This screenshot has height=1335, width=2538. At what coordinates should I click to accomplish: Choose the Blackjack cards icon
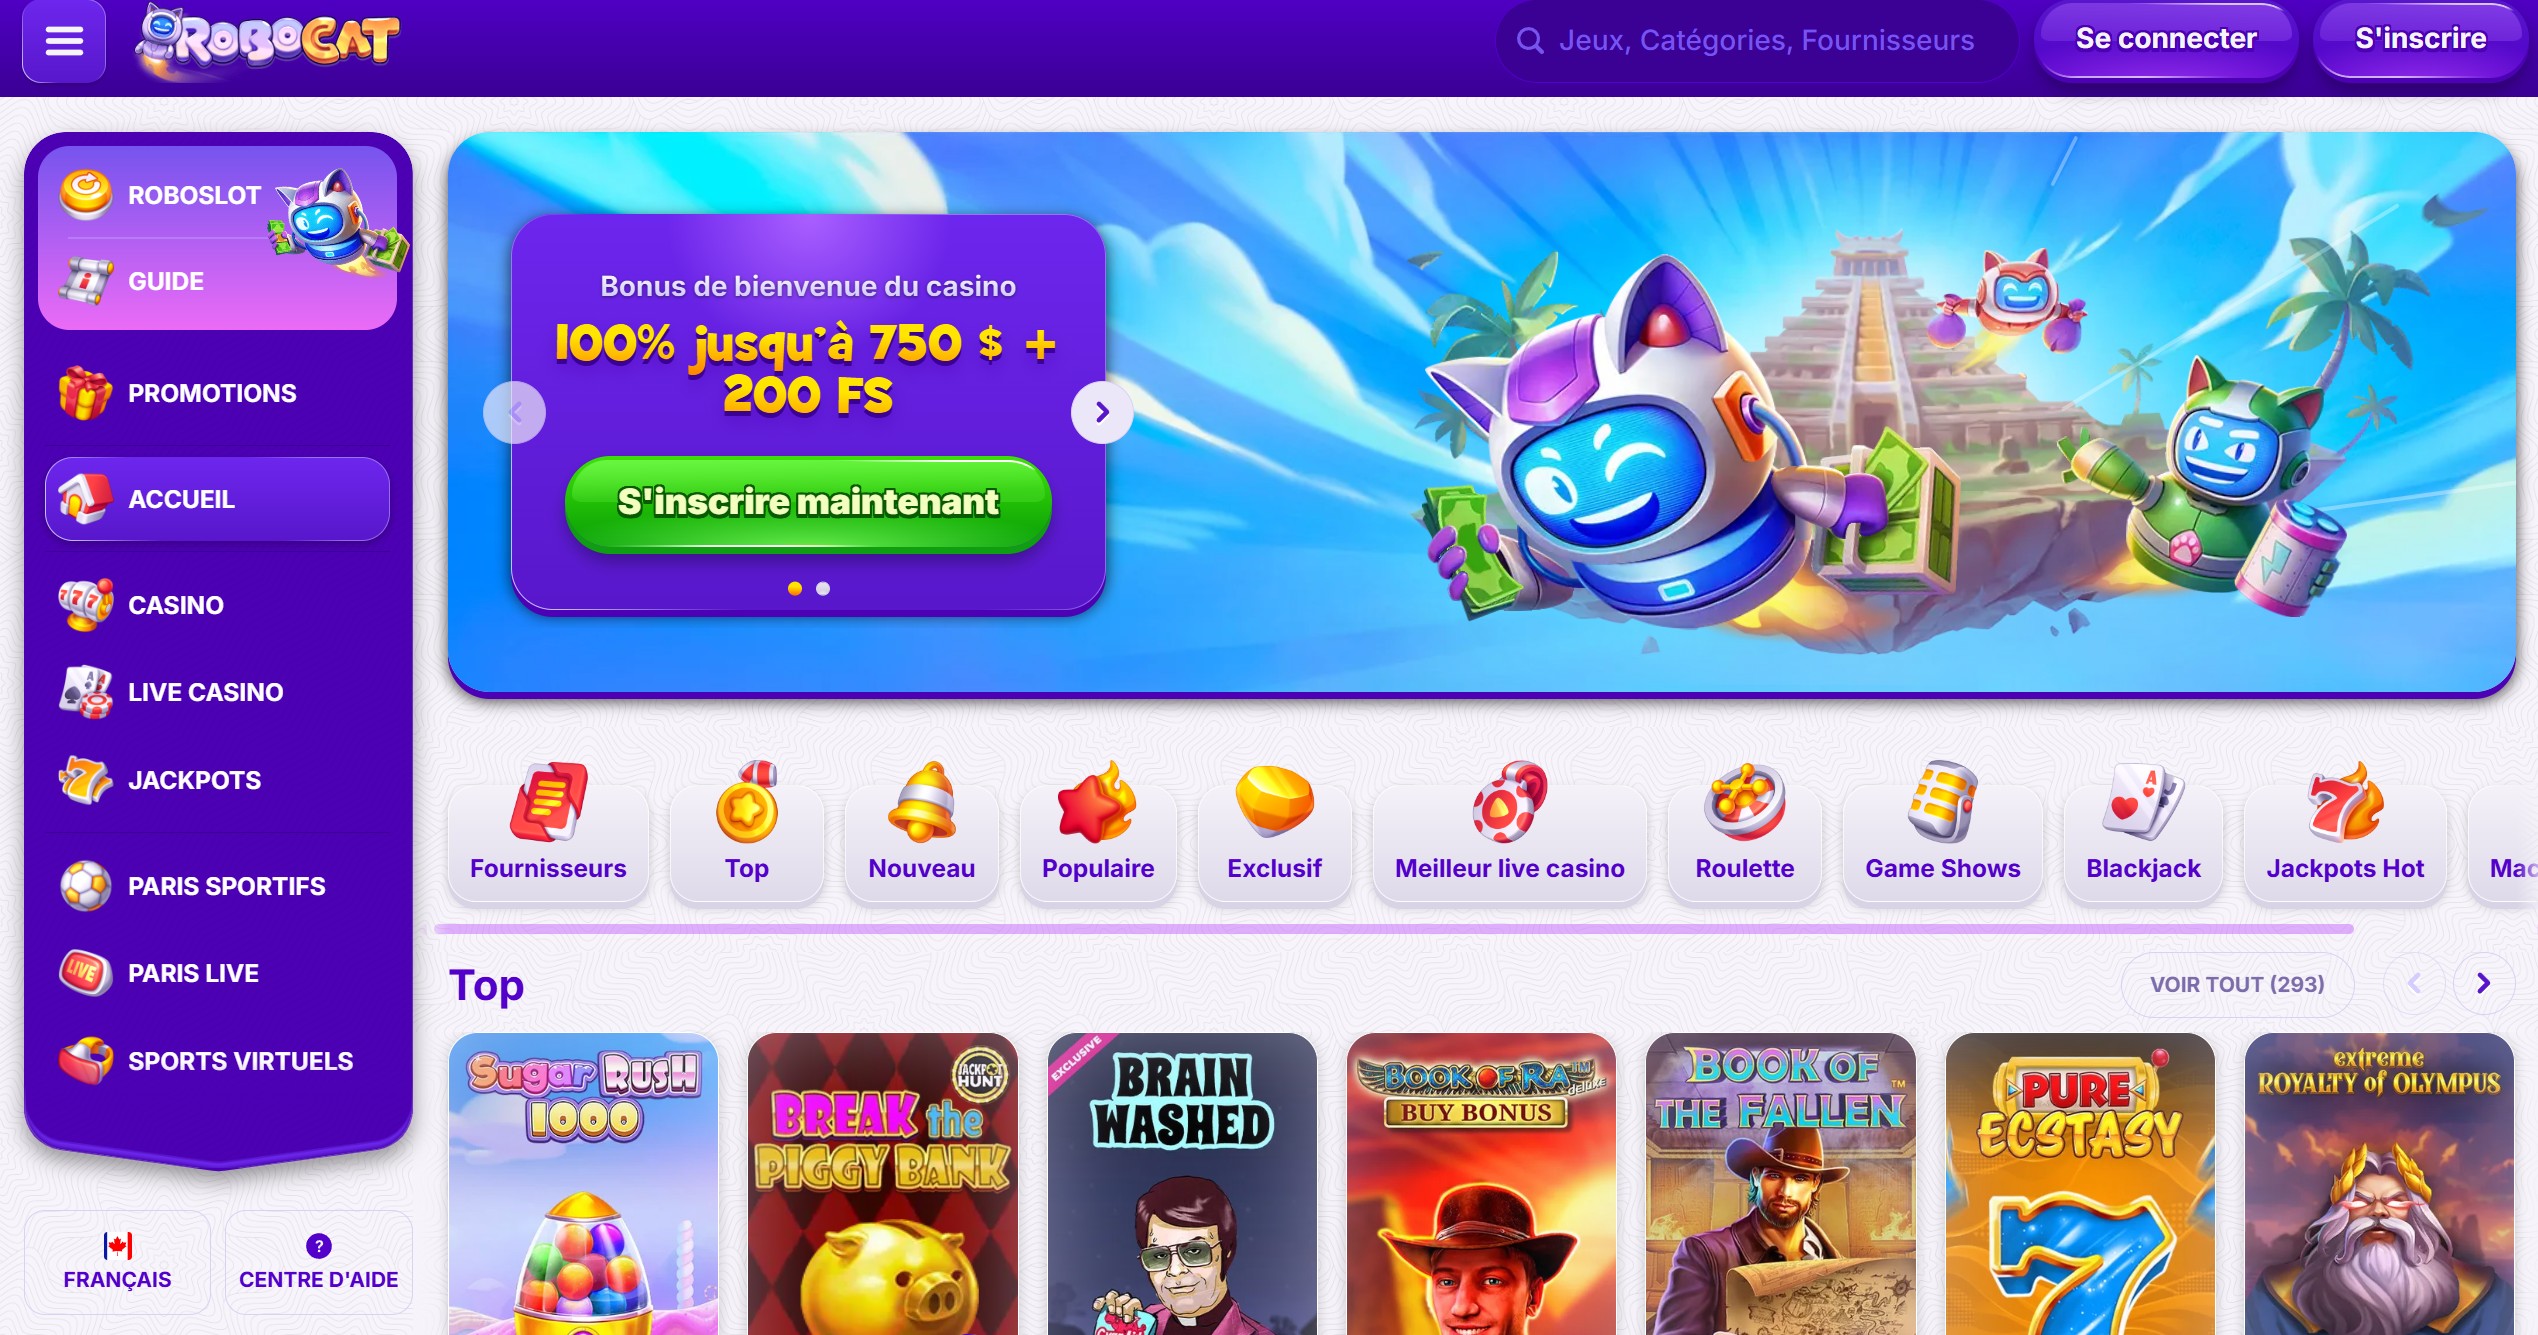pos(2143,803)
